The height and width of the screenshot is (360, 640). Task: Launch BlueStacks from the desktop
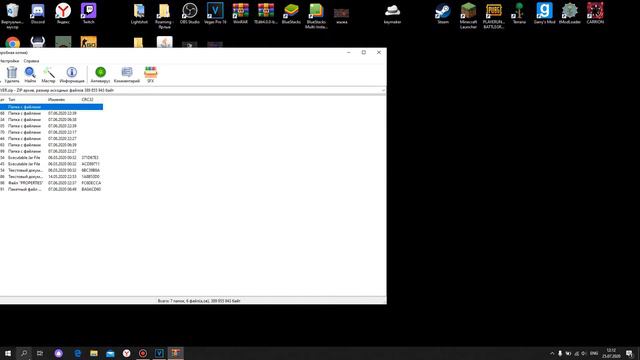291,13
